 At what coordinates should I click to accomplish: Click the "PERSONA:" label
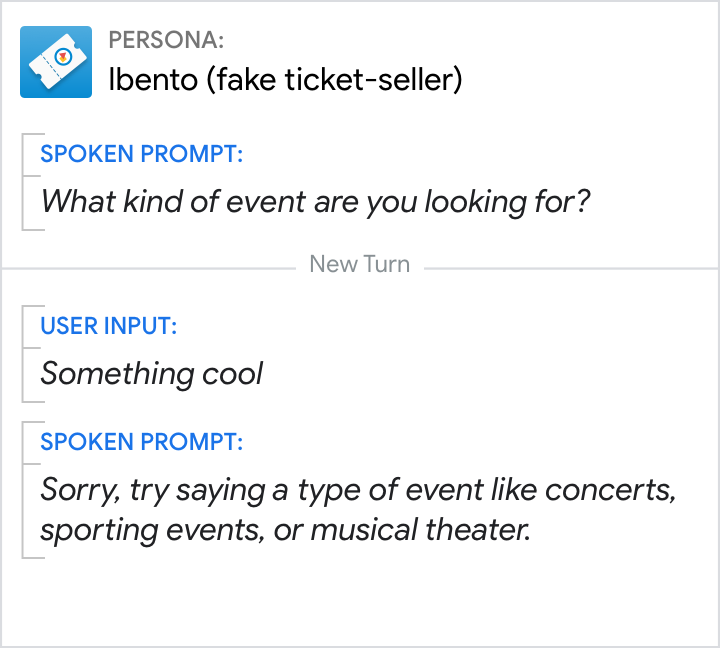(166, 40)
